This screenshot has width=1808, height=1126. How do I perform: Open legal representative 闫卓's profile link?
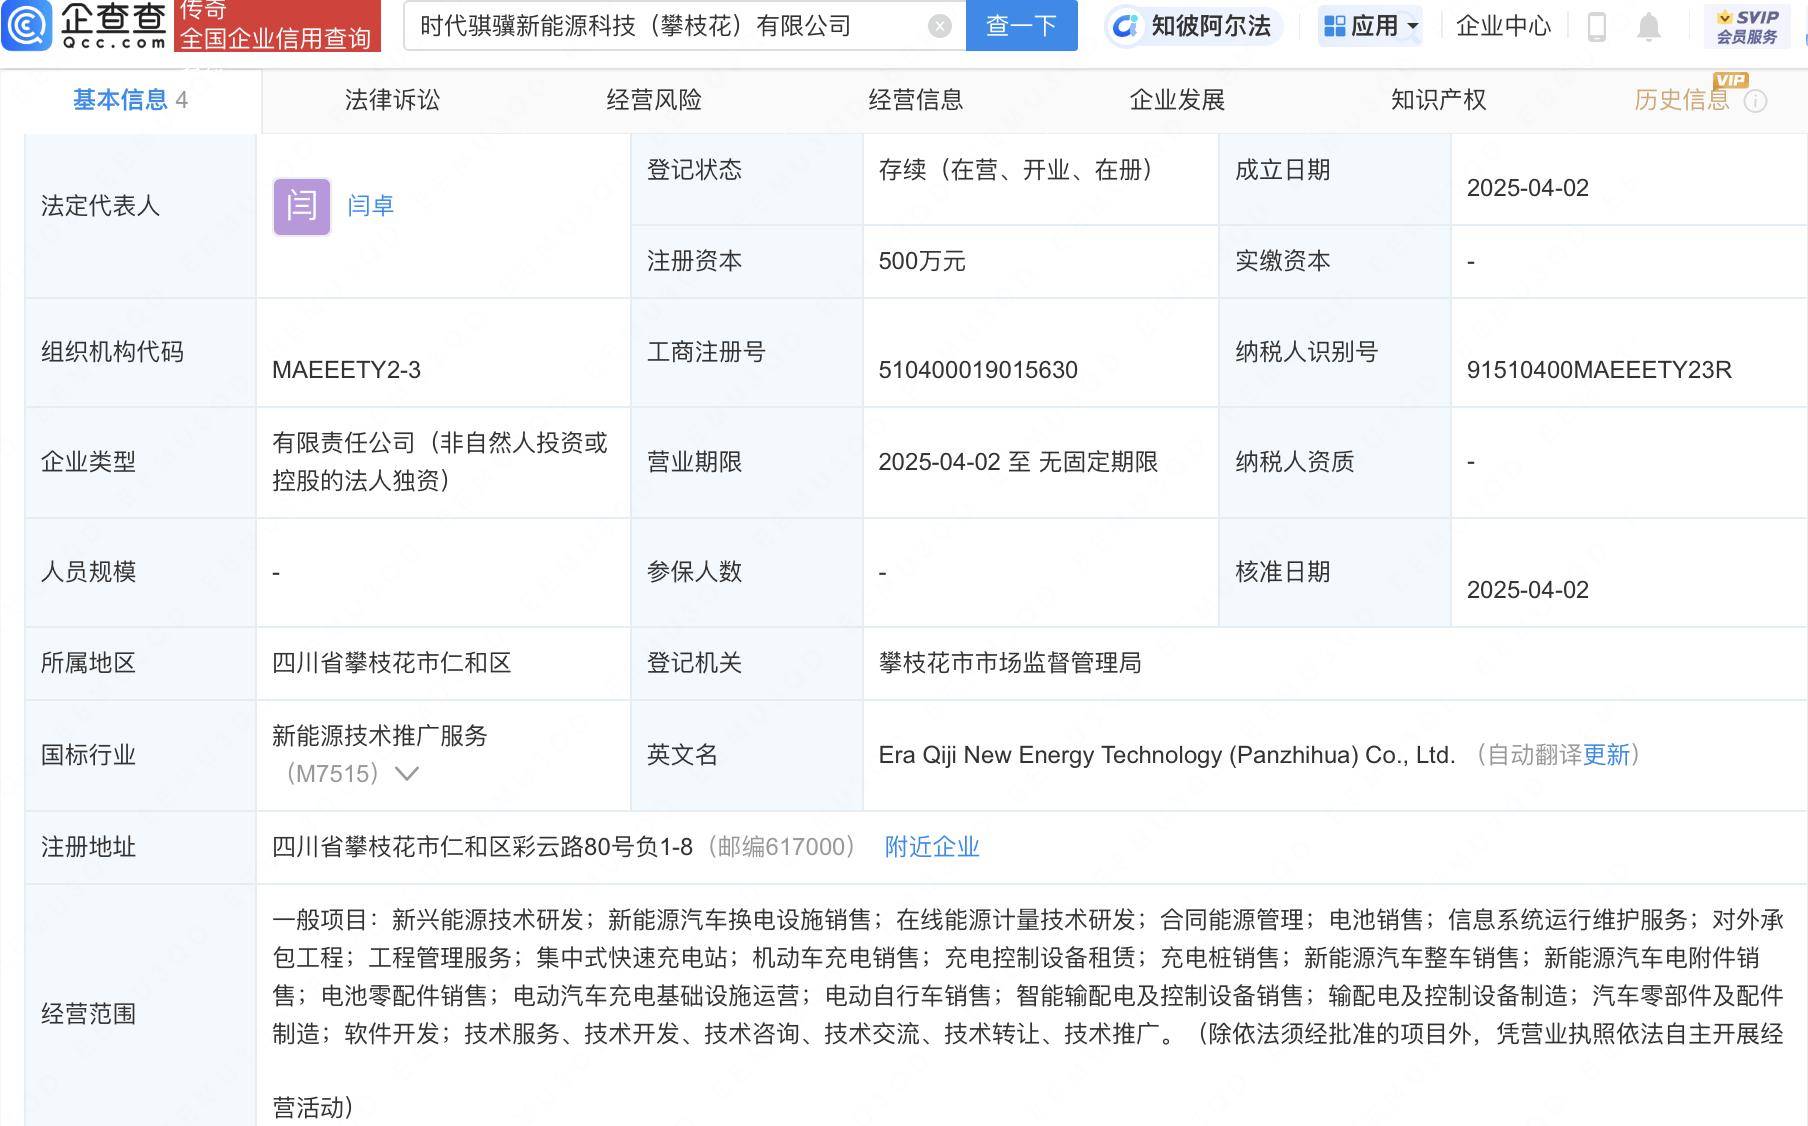click(x=370, y=206)
